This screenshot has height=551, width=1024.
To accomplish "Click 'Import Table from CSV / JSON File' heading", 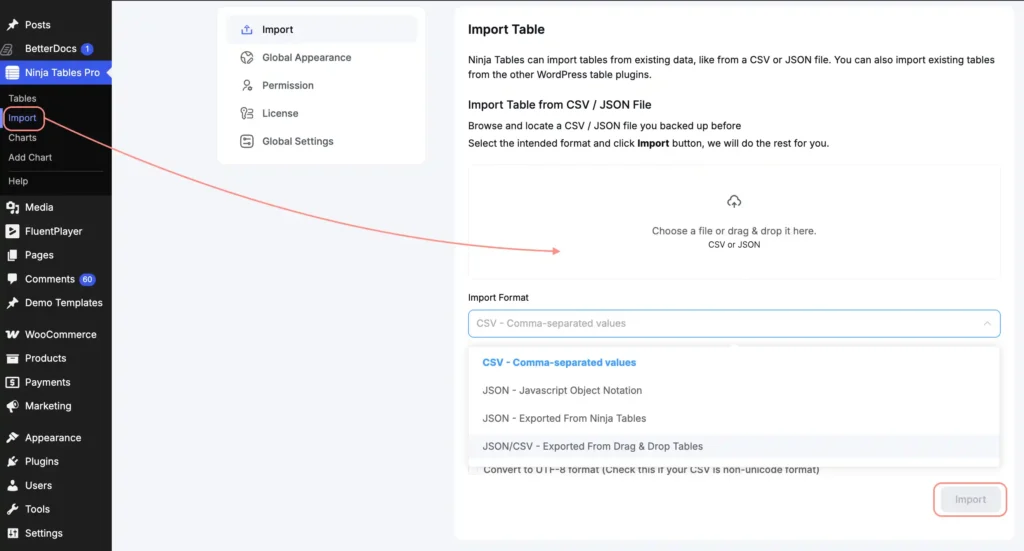I will 560,105.
